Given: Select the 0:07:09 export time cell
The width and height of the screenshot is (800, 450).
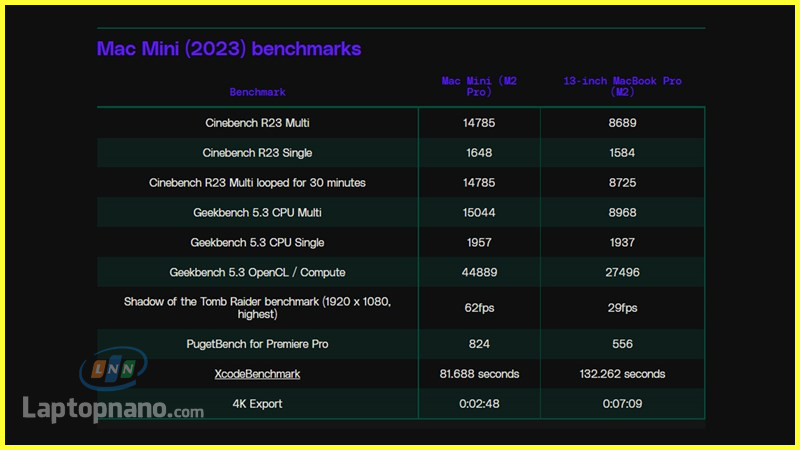Looking at the screenshot, I should [x=622, y=404].
